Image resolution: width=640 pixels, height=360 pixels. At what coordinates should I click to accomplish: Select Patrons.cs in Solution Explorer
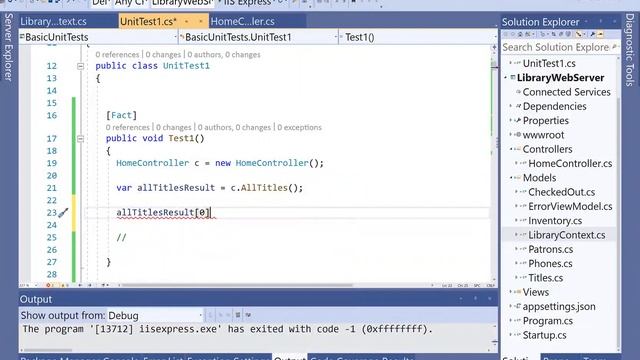[x=551, y=249]
